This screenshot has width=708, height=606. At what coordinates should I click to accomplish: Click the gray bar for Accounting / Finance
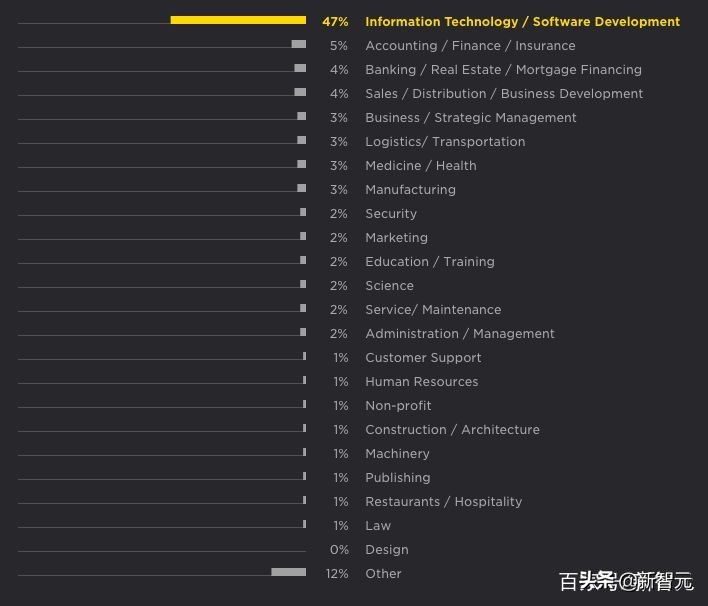[298, 44]
